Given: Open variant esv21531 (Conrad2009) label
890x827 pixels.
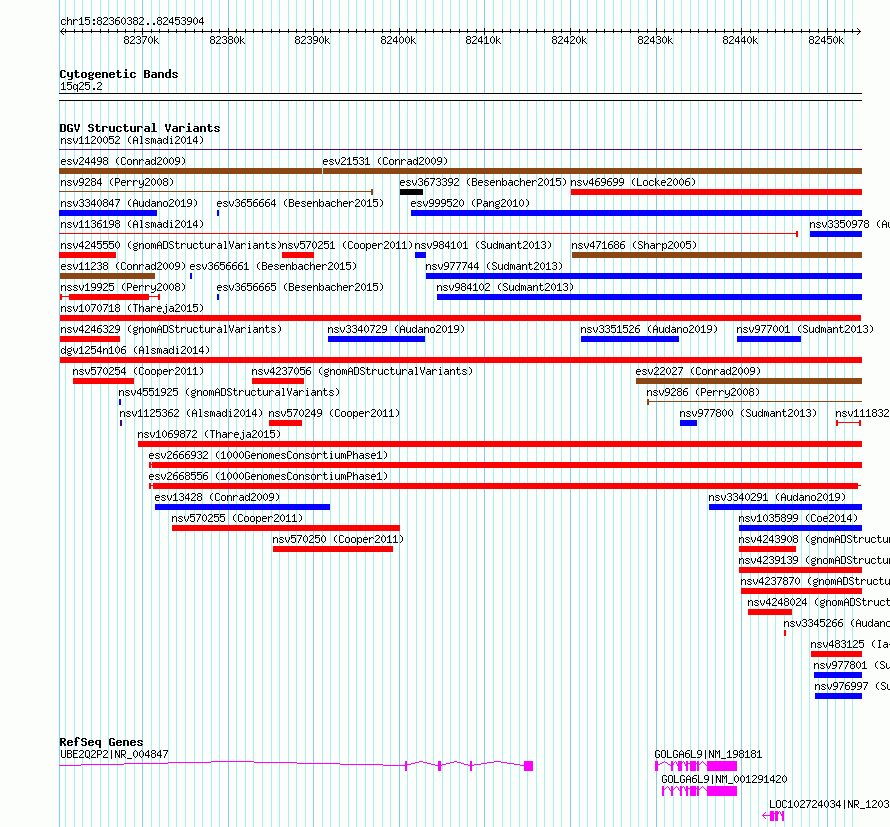Looking at the screenshot, I should click(x=385, y=161).
